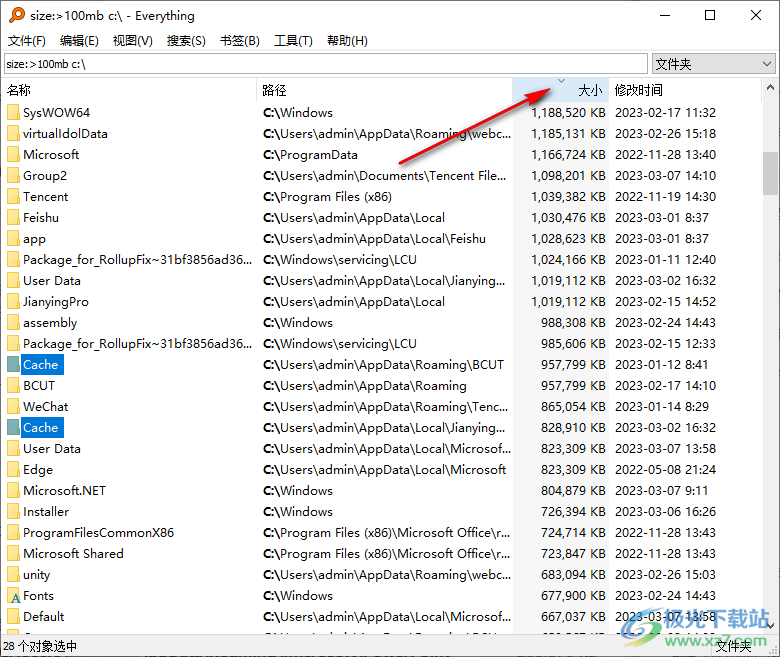780x657 pixels.
Task: Select Cache sized 828,910 KB
Action: tap(40, 428)
